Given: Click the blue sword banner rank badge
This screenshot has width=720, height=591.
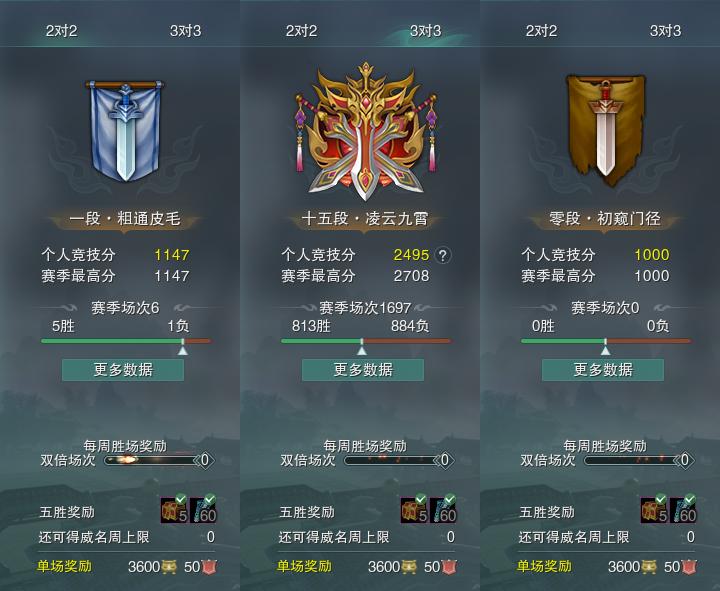Looking at the screenshot, I should [125, 131].
